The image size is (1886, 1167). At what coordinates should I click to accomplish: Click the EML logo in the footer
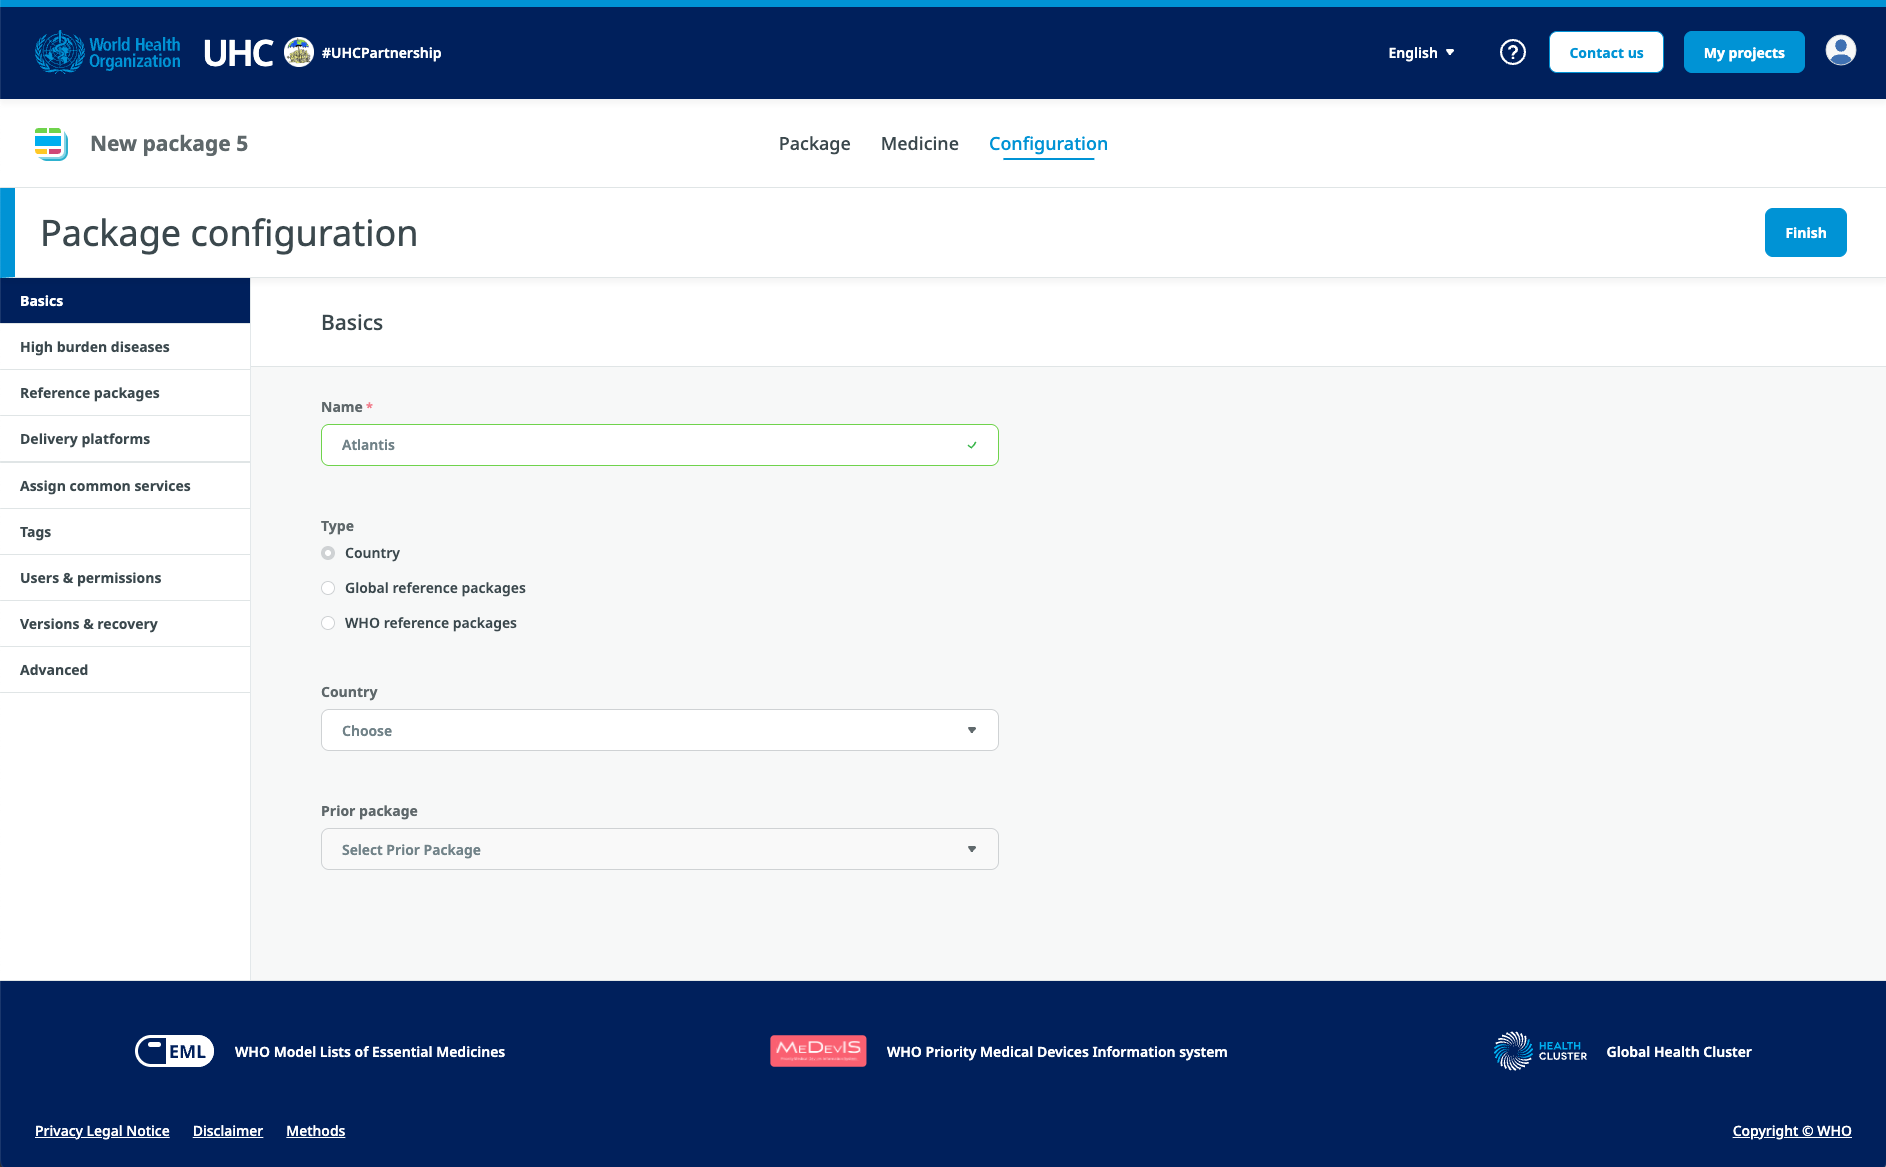click(175, 1051)
